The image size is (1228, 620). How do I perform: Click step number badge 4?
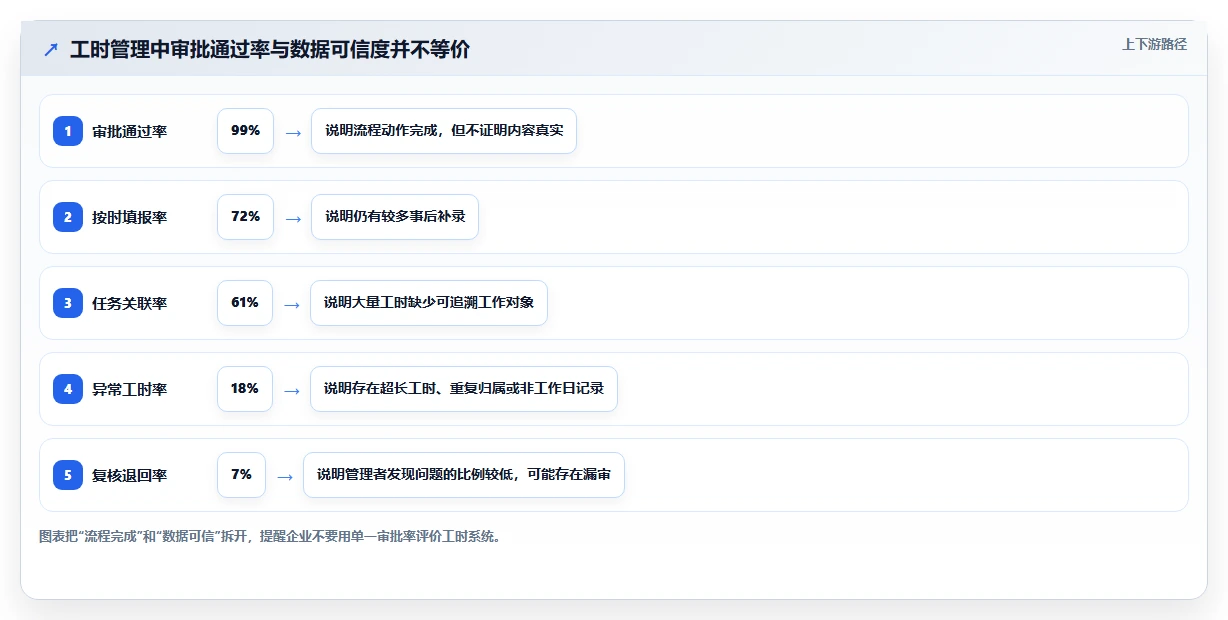click(x=68, y=389)
